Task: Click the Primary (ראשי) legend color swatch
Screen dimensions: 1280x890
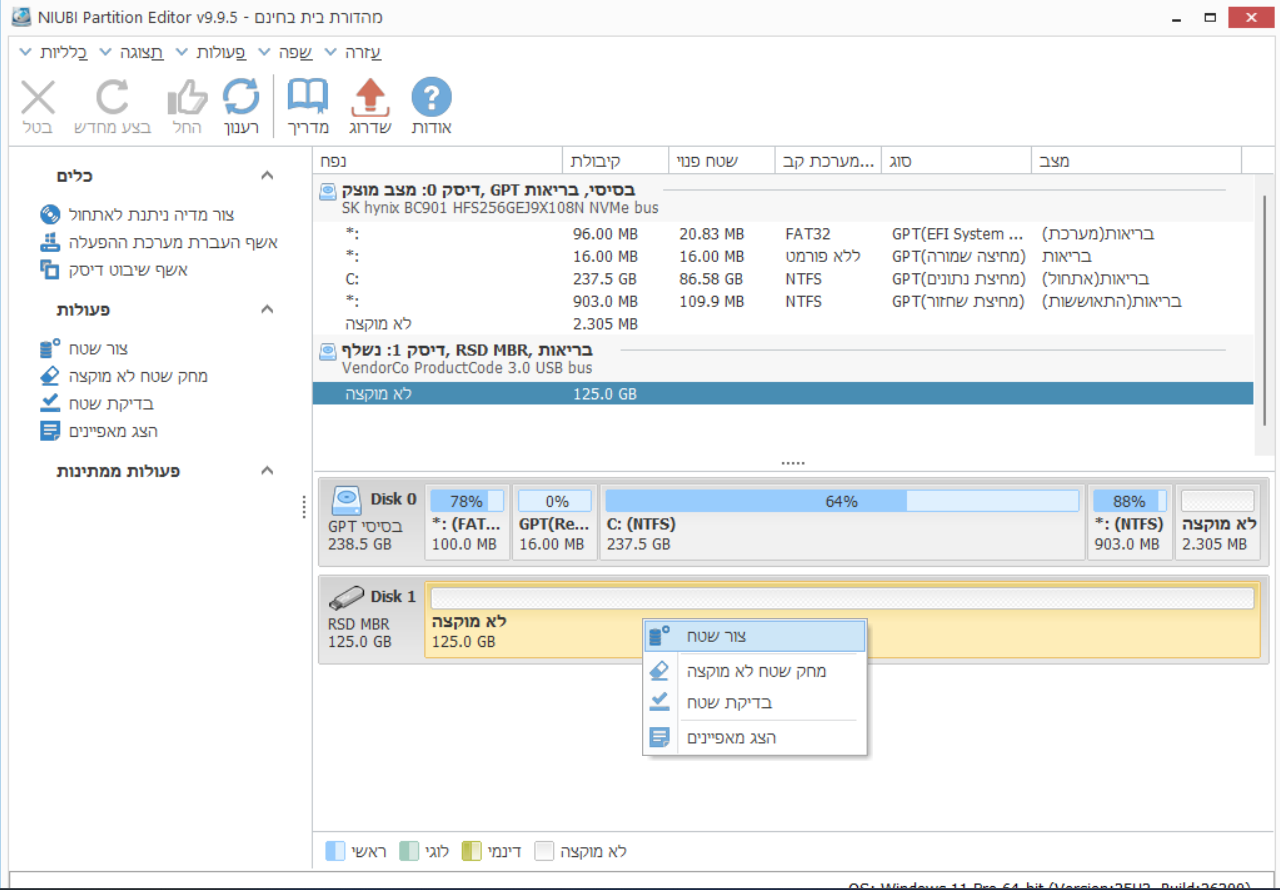Action: 336,852
